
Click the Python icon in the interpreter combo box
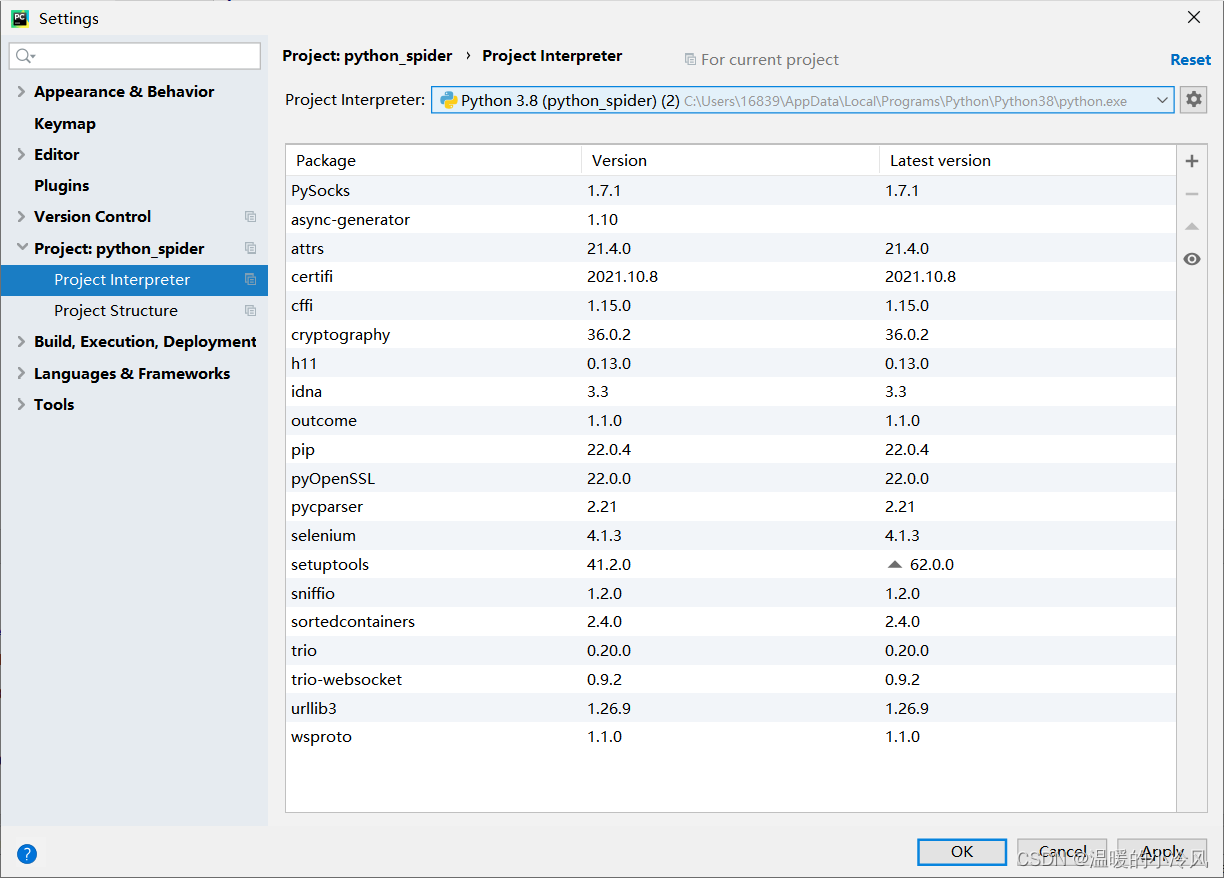click(x=449, y=100)
